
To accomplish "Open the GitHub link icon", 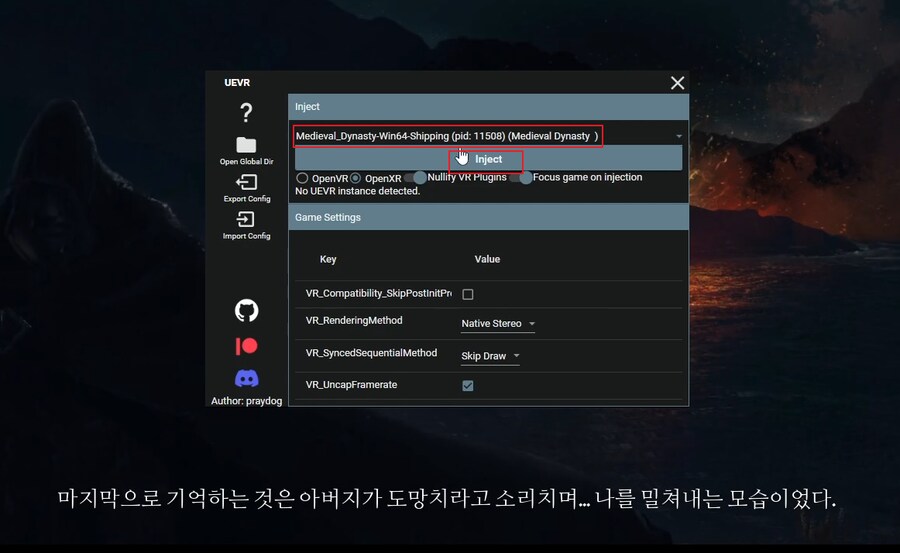I will 246,311.
